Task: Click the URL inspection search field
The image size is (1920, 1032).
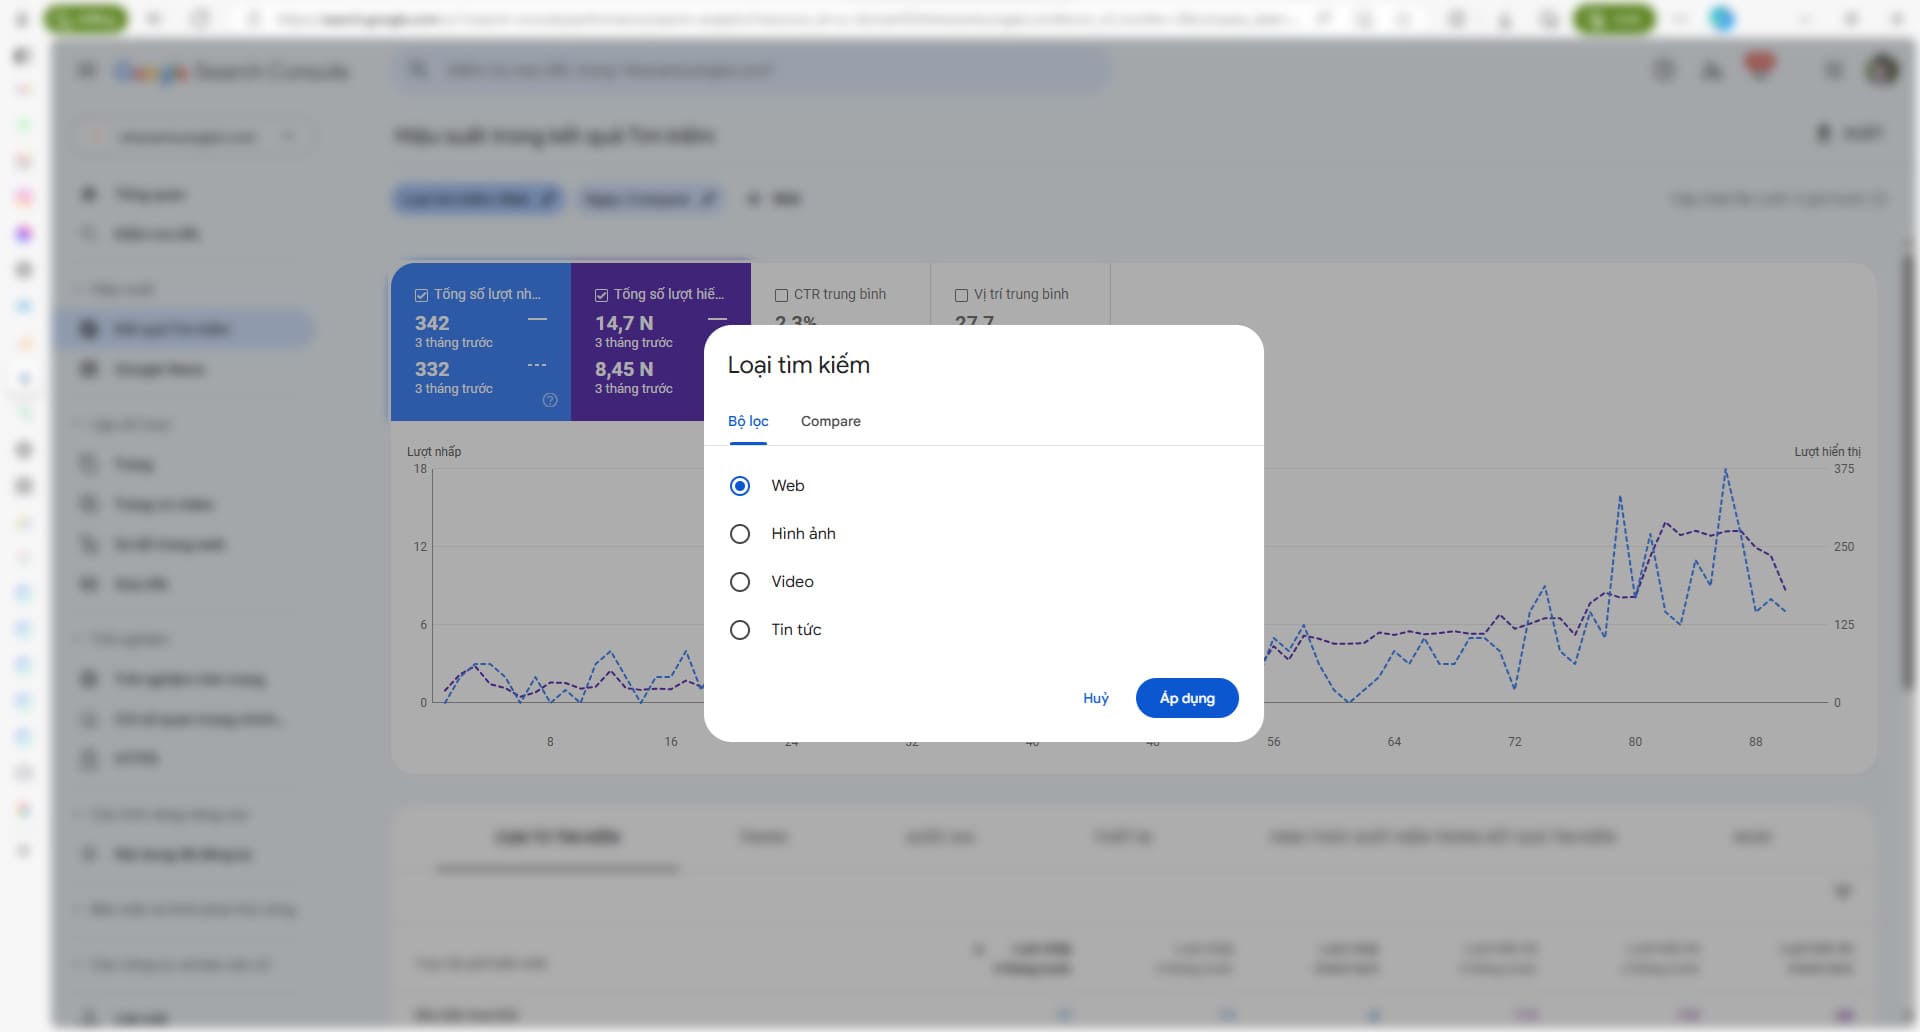Action: [x=750, y=70]
